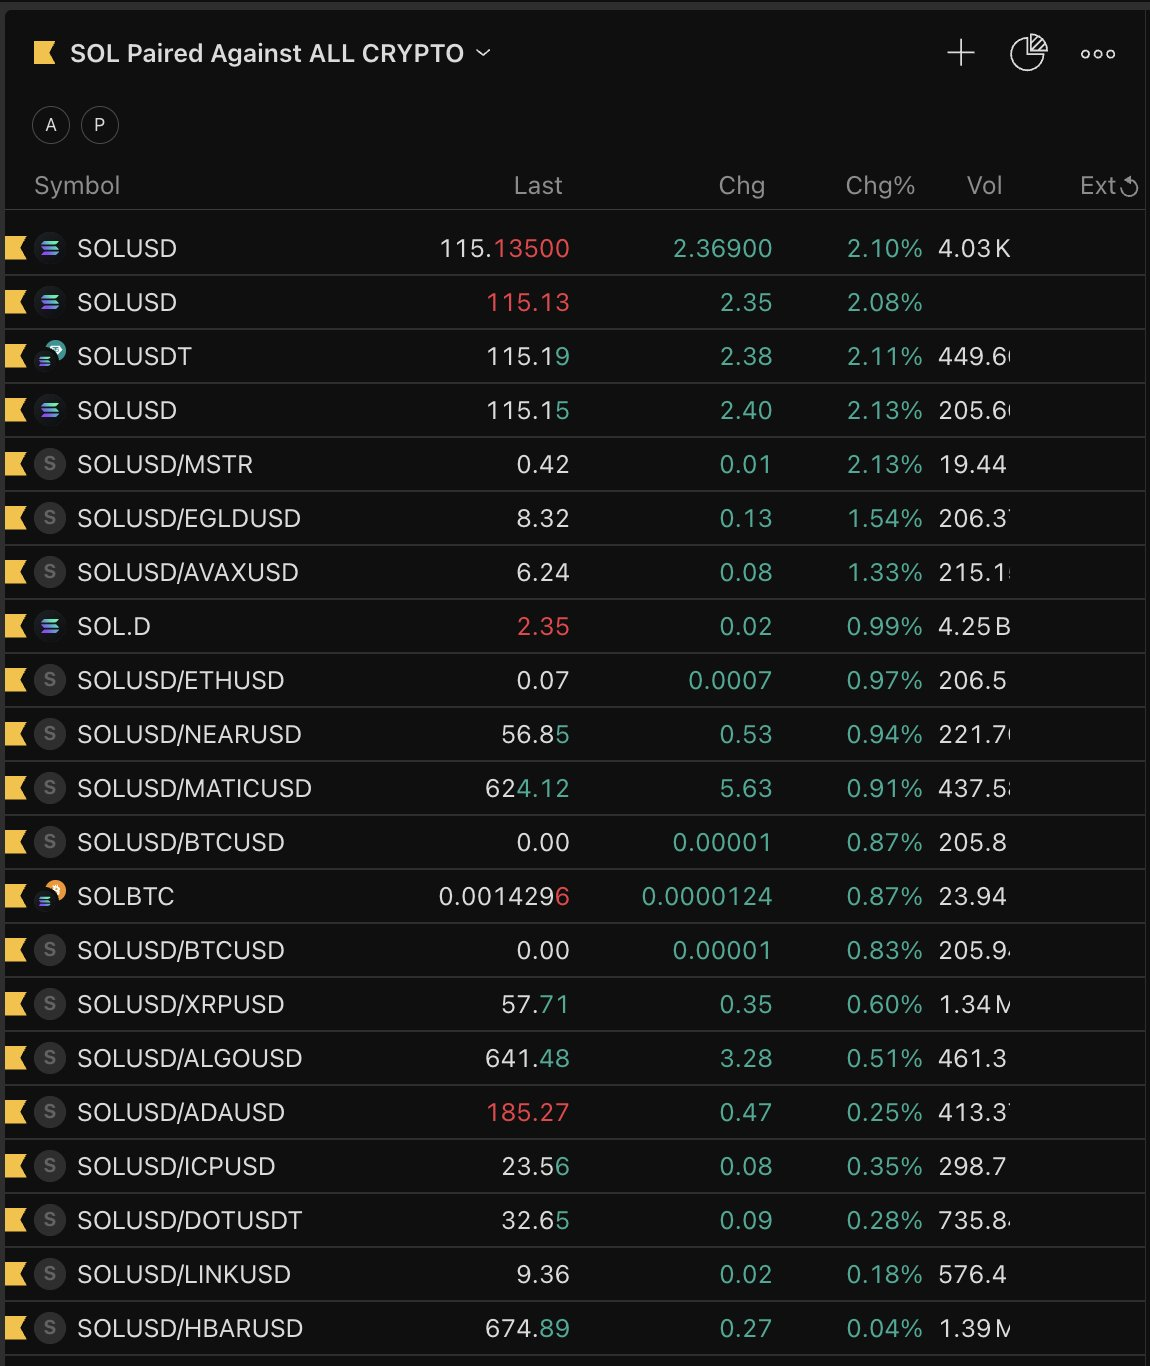Click the S logo icon for SOLUSD/HBARUSD
This screenshot has width=1150, height=1366.
(49, 1328)
